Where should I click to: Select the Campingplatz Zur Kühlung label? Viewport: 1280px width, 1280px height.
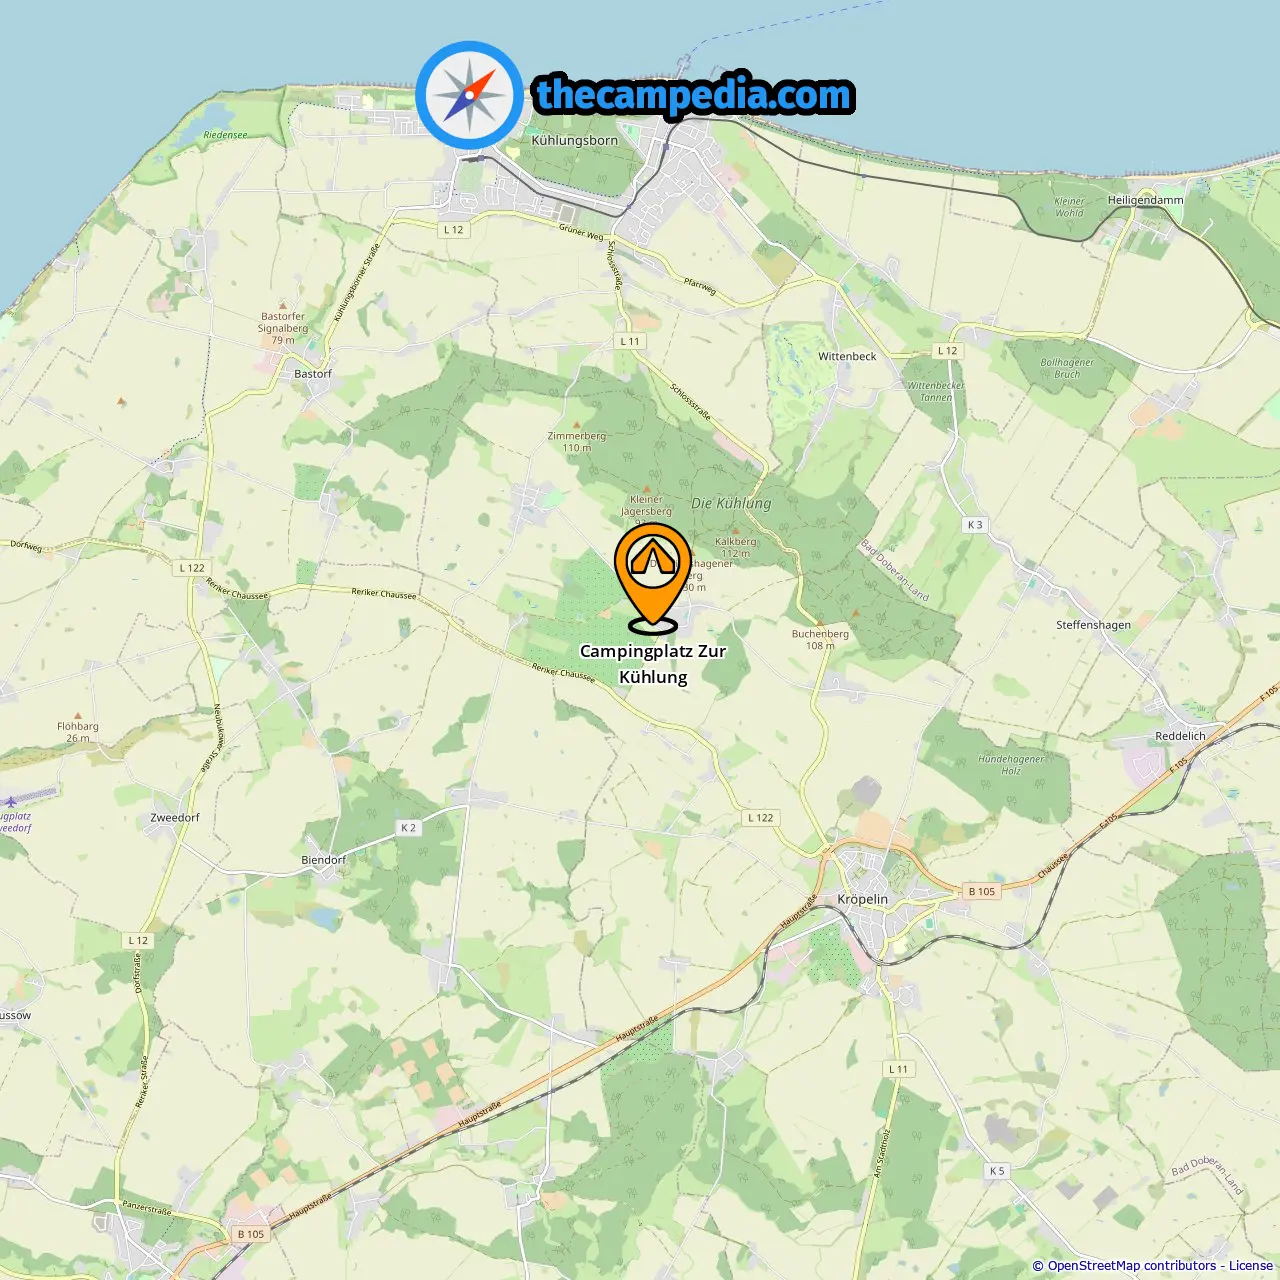653,664
